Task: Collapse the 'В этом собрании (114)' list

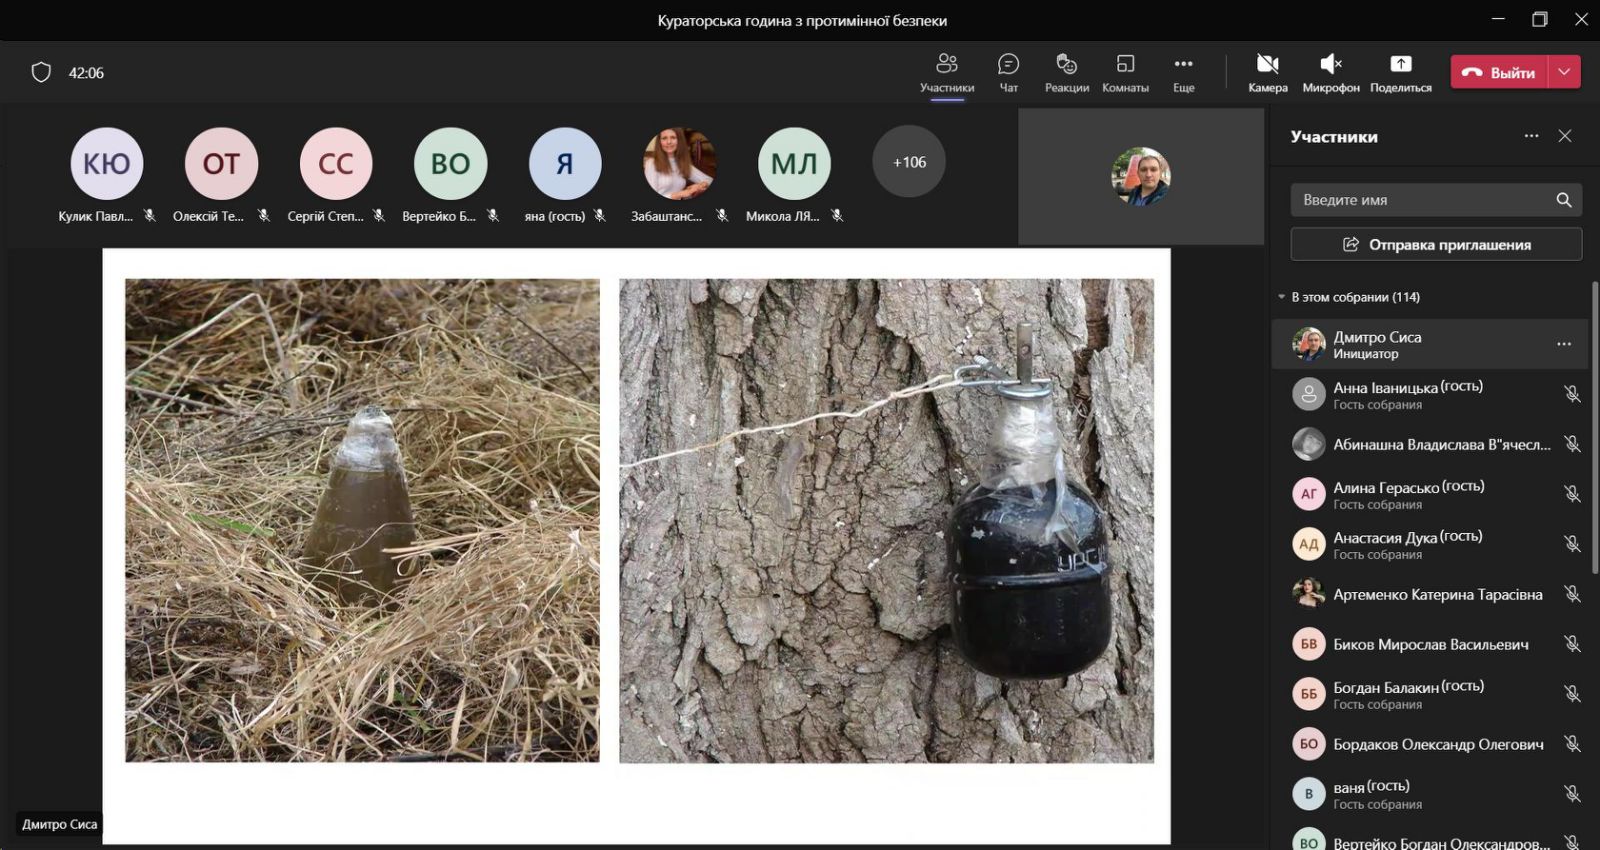Action: point(1281,297)
